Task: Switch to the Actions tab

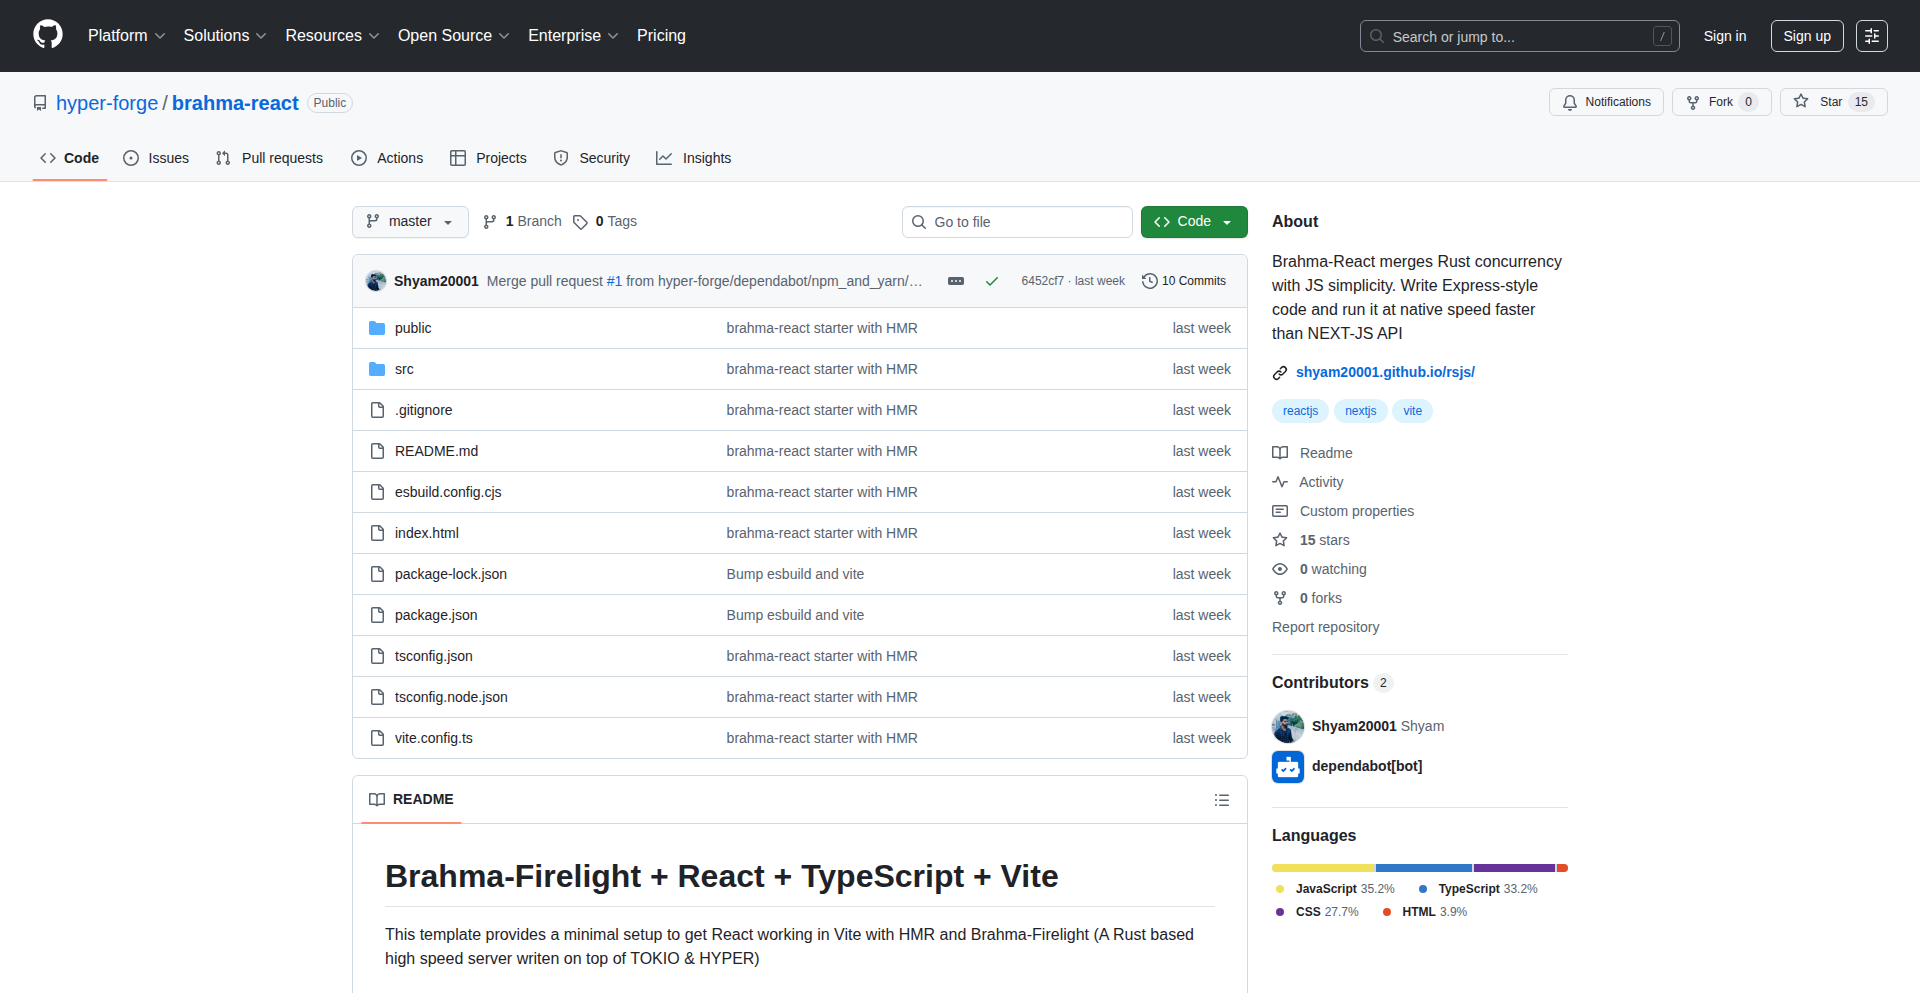Action: point(387,158)
